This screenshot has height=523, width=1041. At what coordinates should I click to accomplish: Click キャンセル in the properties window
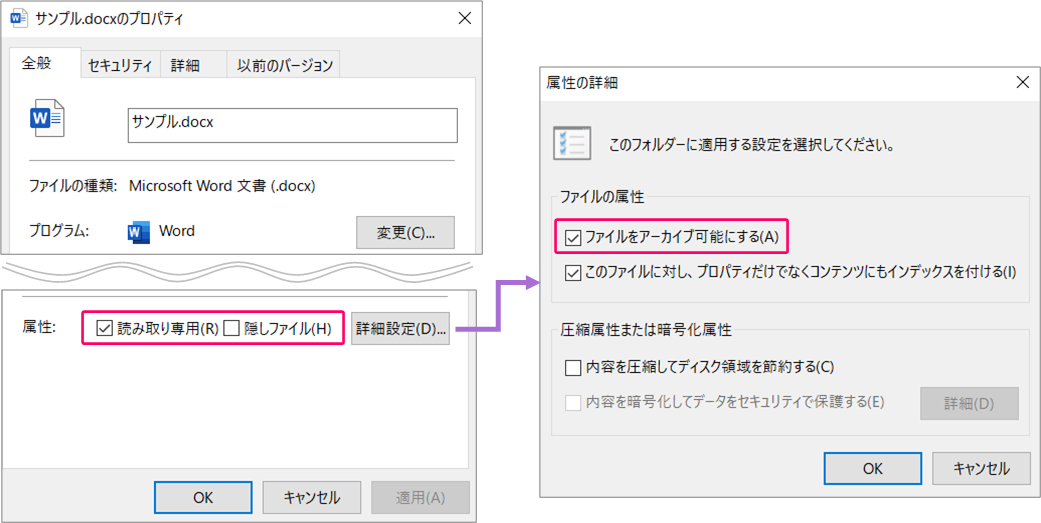pos(312,497)
